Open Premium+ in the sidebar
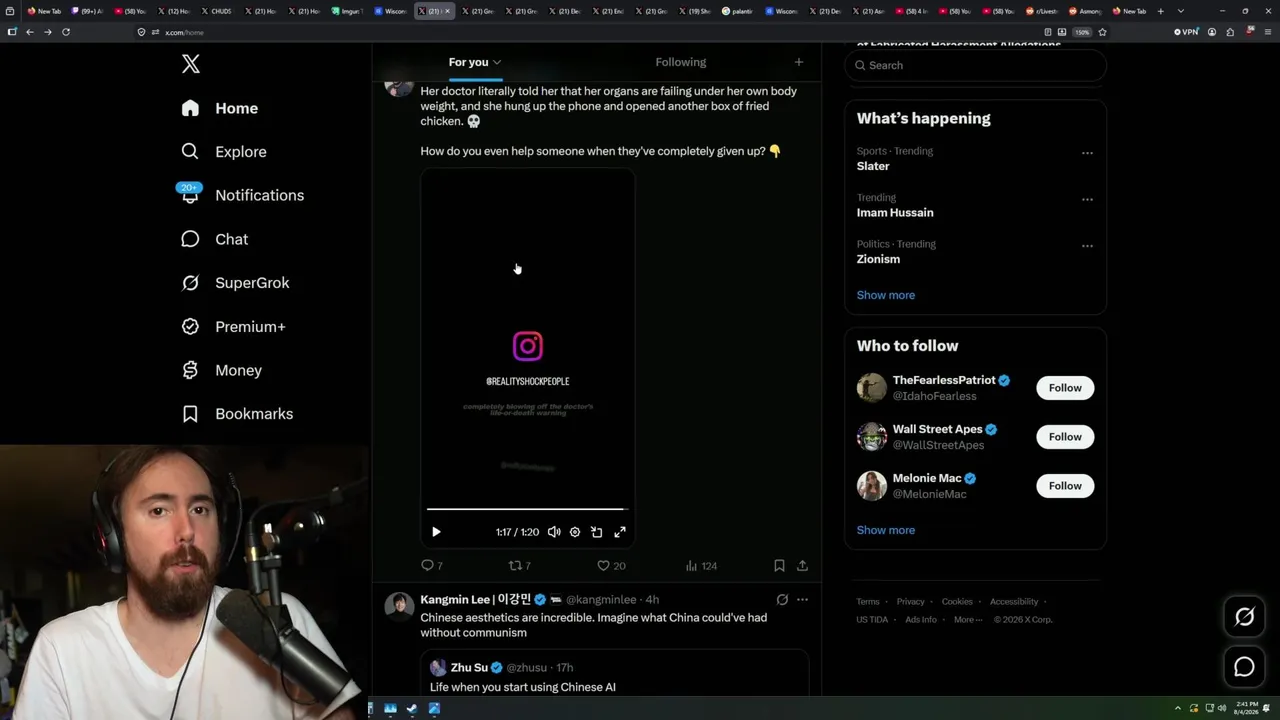Screen dimensions: 1280x720 233,326
